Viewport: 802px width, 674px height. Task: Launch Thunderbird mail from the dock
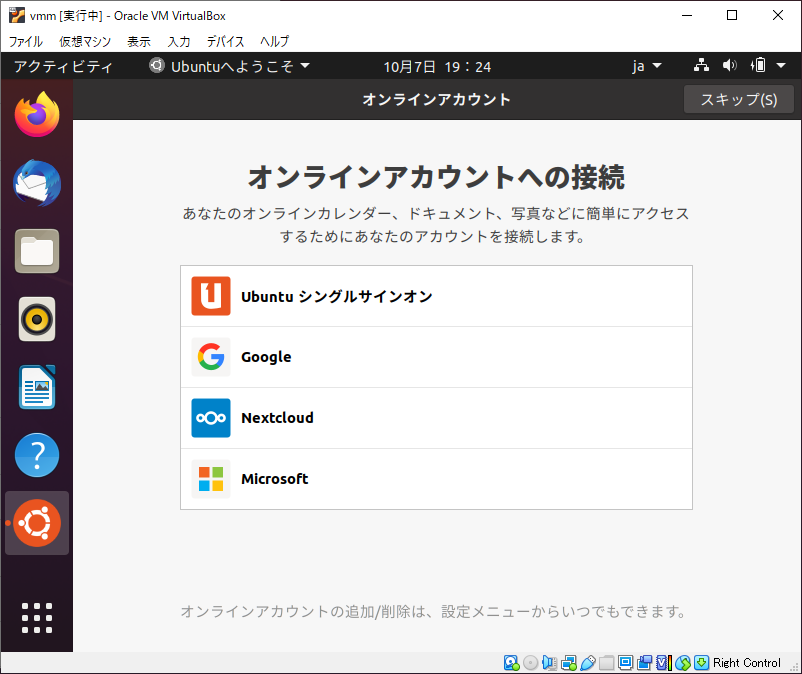(37, 183)
